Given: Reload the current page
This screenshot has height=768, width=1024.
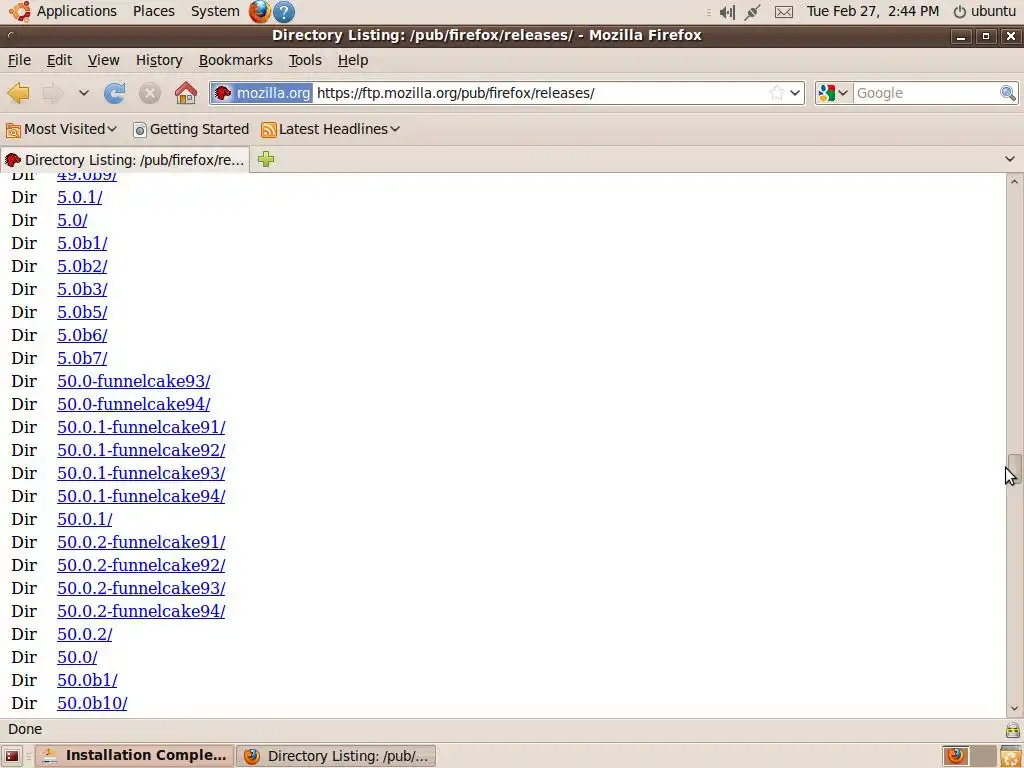Looking at the screenshot, I should tap(114, 93).
